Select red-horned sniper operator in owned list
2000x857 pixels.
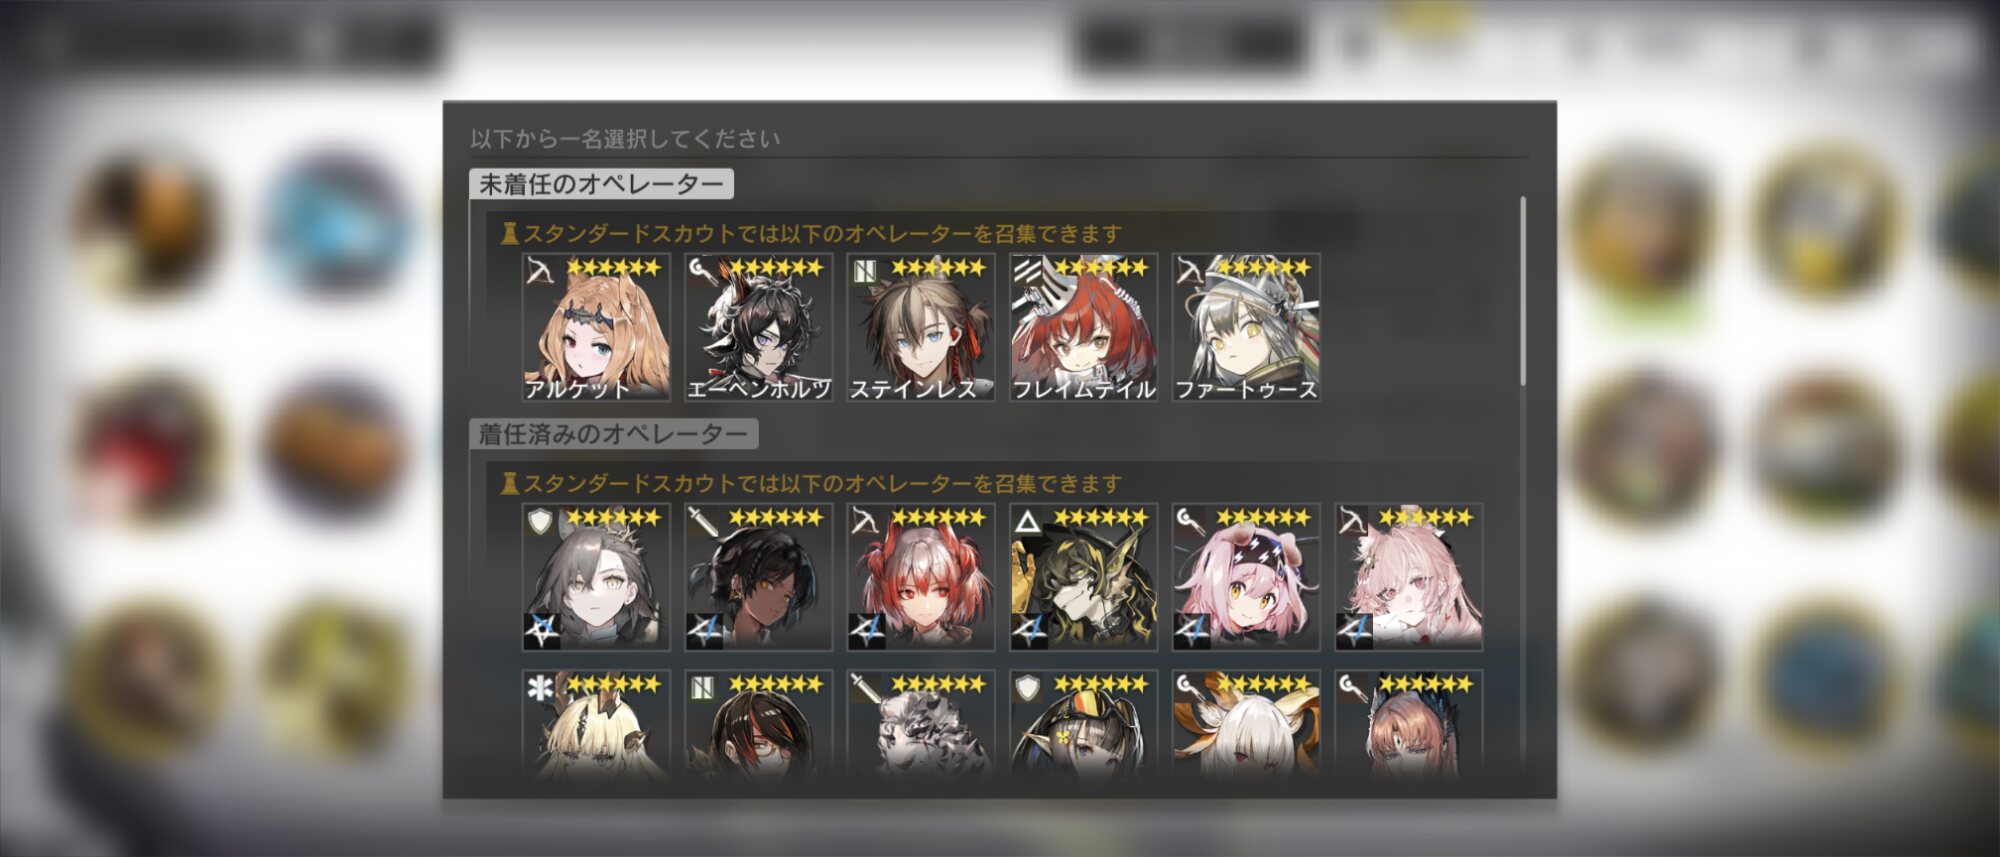pos(921,578)
